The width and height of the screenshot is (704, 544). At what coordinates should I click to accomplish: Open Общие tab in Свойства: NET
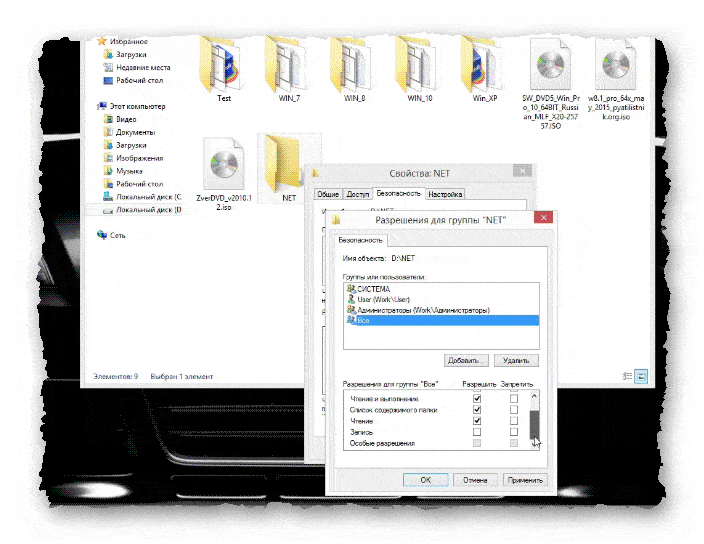point(328,194)
